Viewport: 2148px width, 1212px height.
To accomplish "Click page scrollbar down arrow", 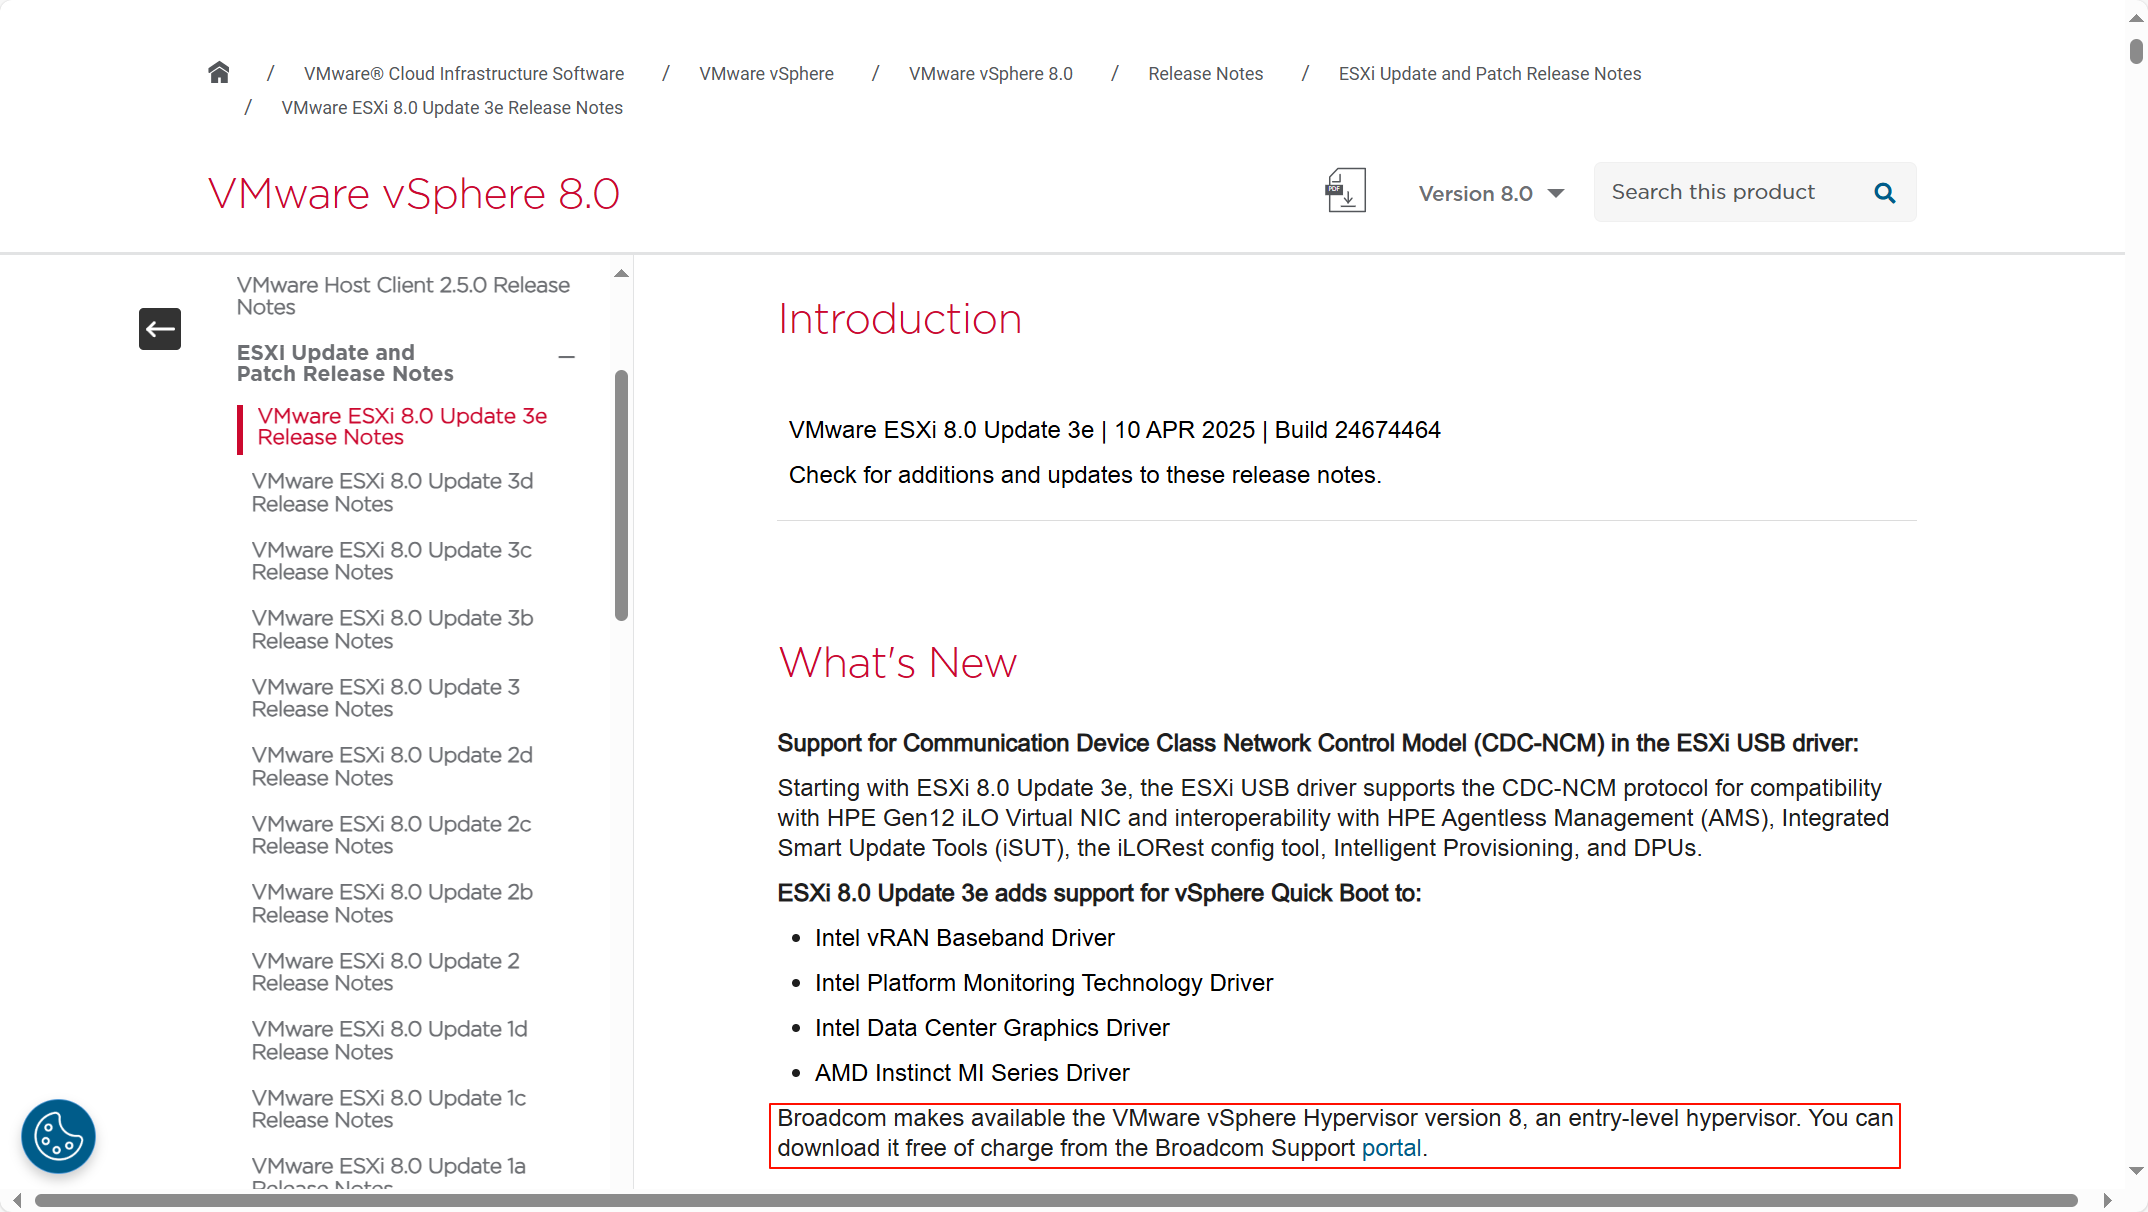I will coord(2136,1170).
